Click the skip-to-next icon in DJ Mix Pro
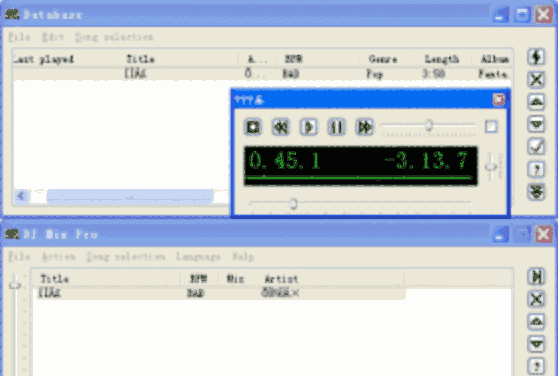This screenshot has height=376, width=558. [x=536, y=276]
